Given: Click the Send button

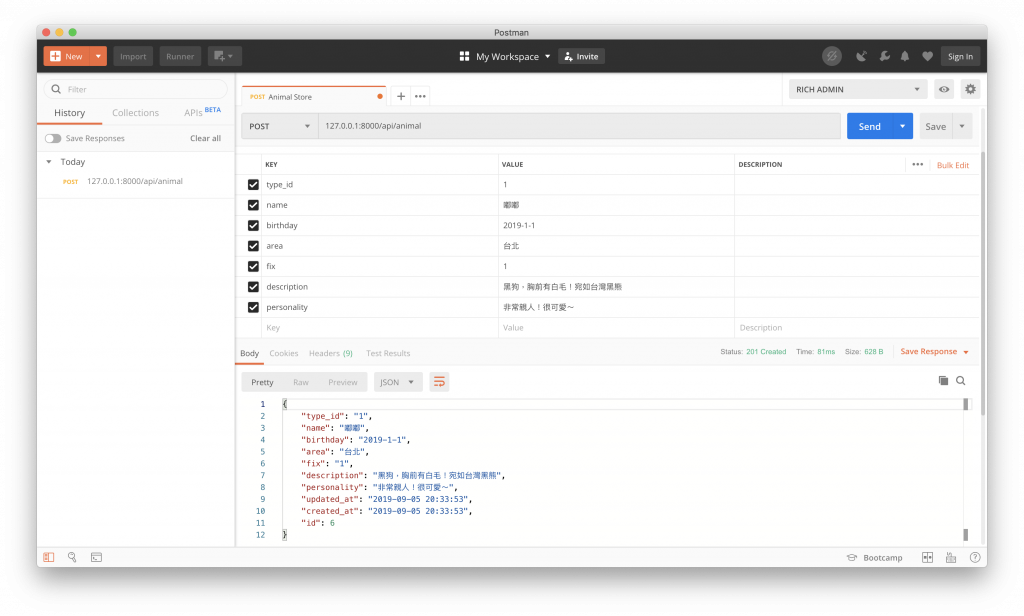Looking at the screenshot, I should (869, 126).
